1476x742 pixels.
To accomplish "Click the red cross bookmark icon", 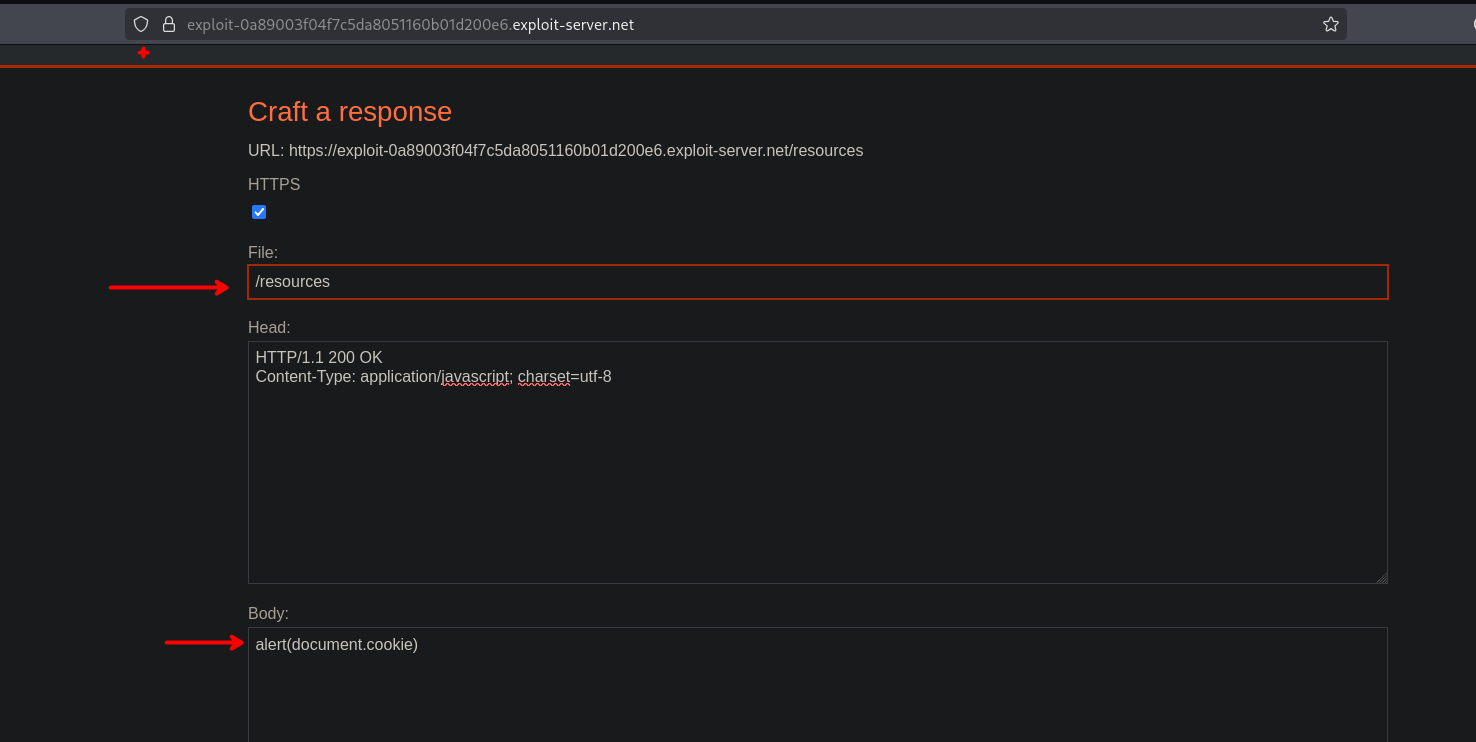I will coord(144,53).
